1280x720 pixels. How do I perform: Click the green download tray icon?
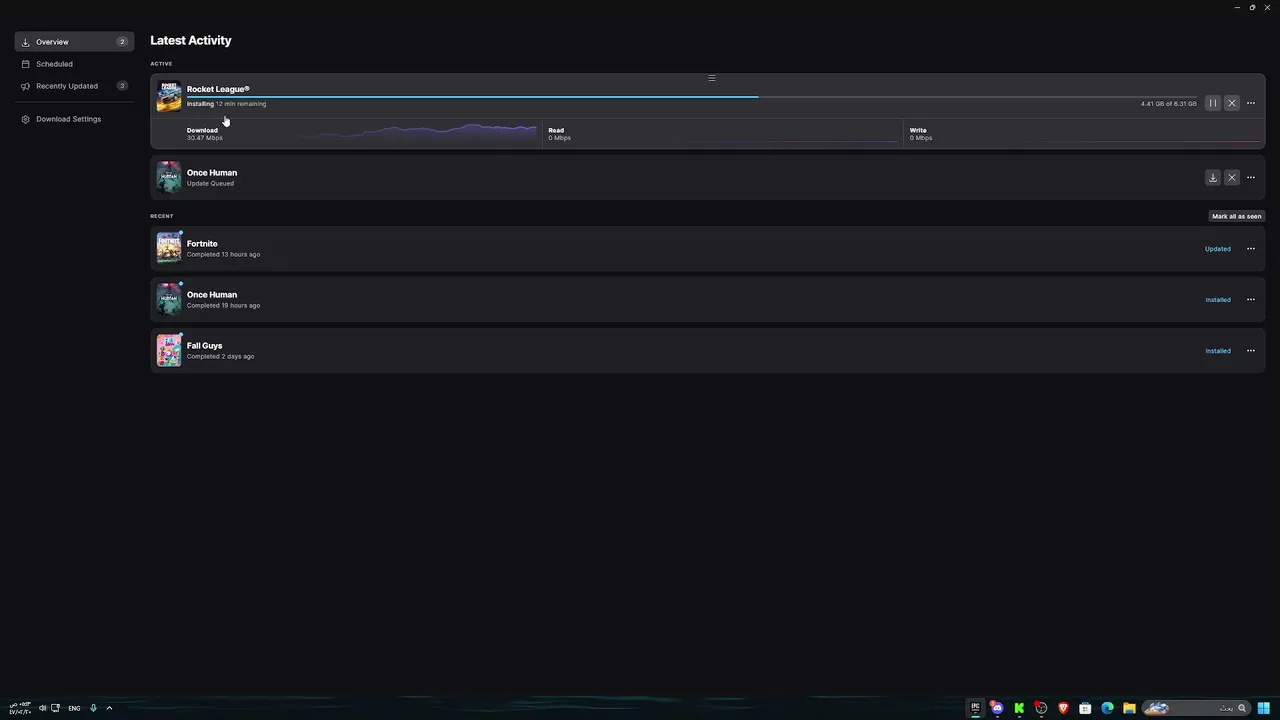[93, 708]
